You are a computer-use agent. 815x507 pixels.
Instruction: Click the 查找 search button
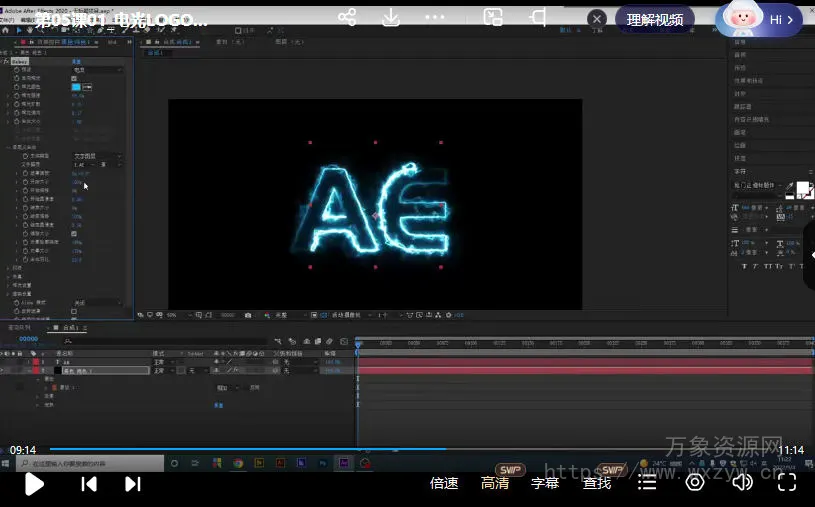tap(597, 483)
